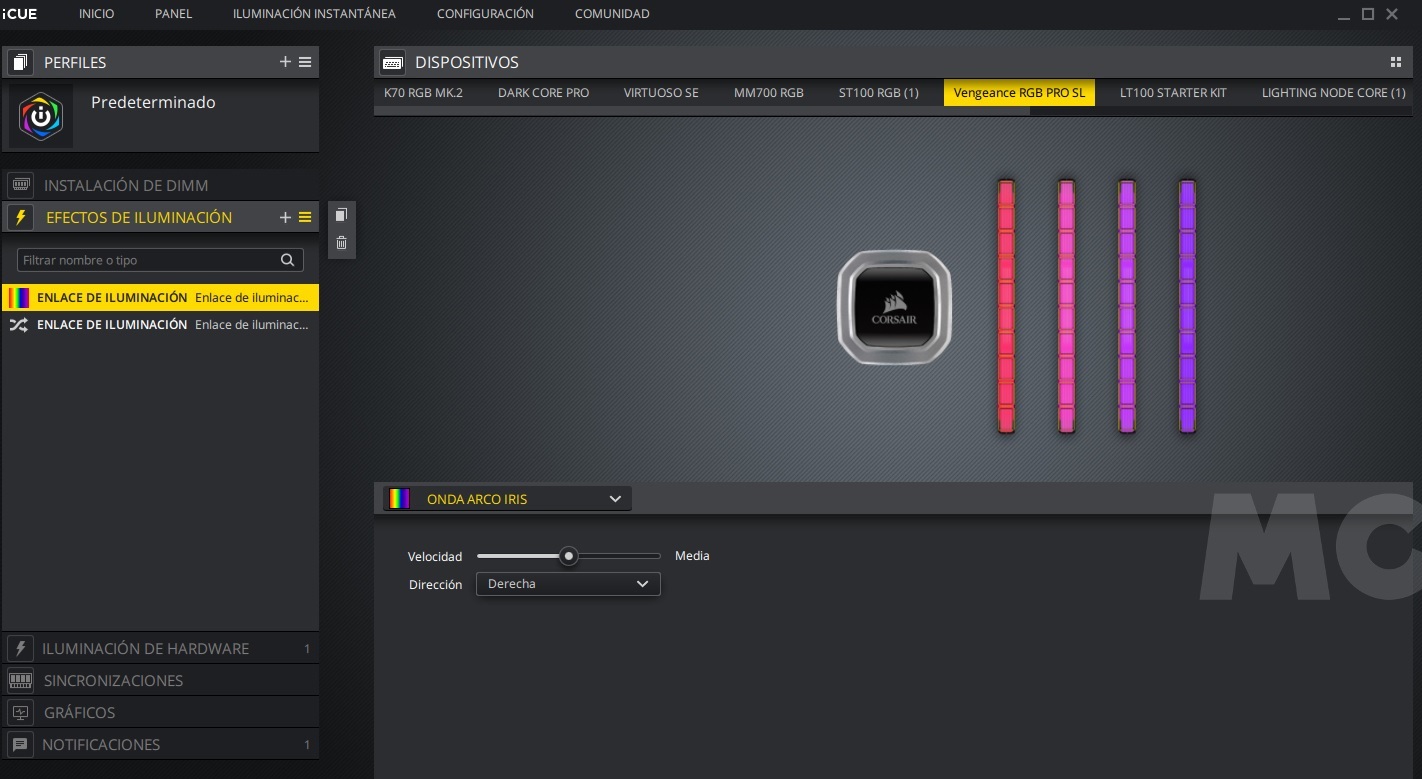This screenshot has width=1422, height=779.
Task: Open the Instalación de DIMM section
Action: [126, 186]
